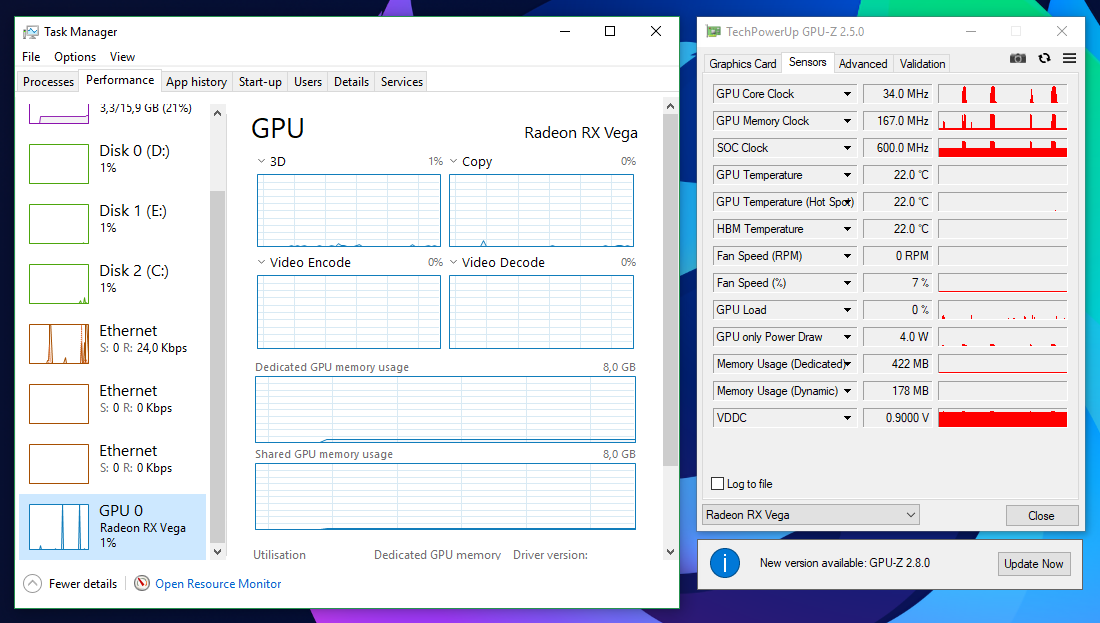Enable the Log to file checkbox
The height and width of the screenshot is (623, 1100).
tap(717, 483)
